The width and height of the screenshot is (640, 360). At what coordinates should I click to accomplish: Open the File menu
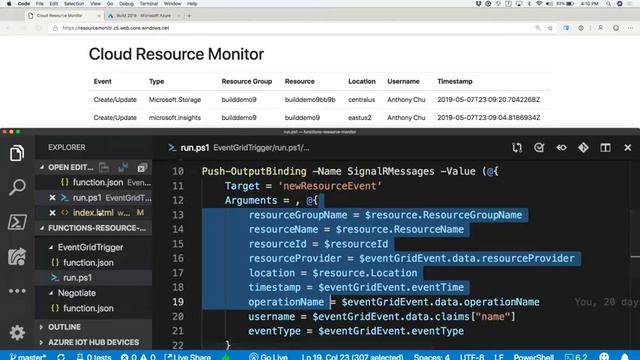click(40, 4)
